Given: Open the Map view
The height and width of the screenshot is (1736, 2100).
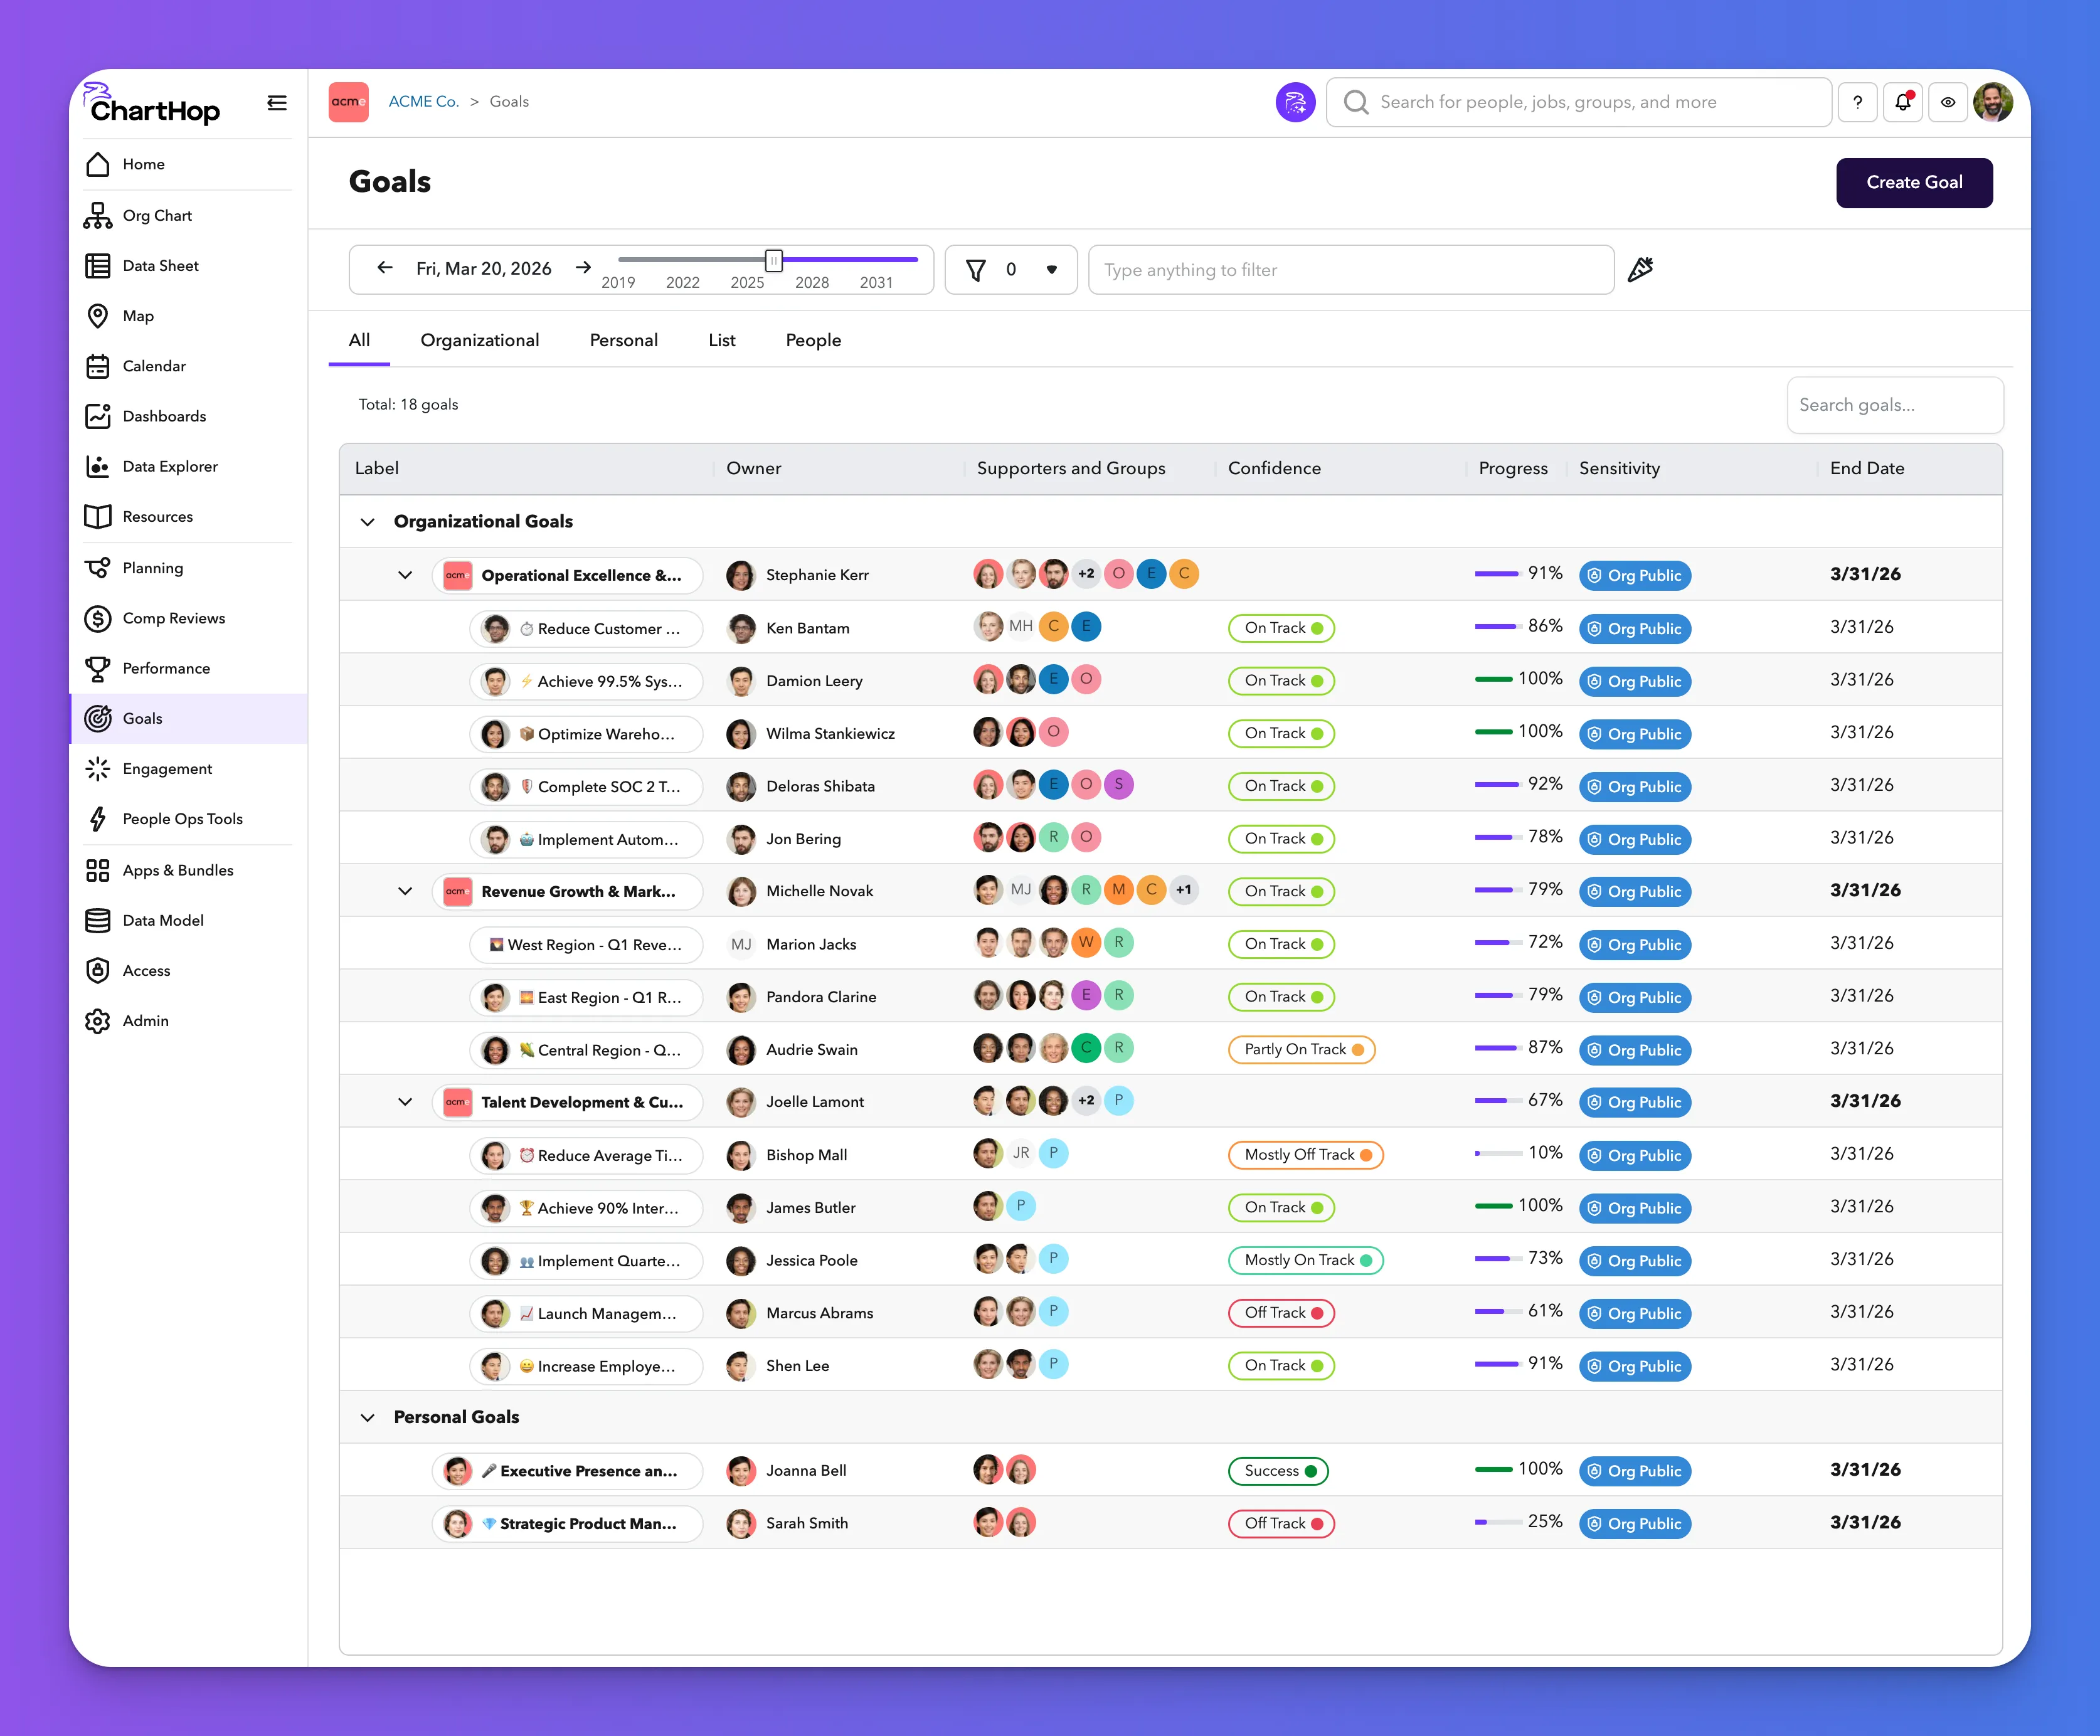Looking at the screenshot, I should (188, 316).
